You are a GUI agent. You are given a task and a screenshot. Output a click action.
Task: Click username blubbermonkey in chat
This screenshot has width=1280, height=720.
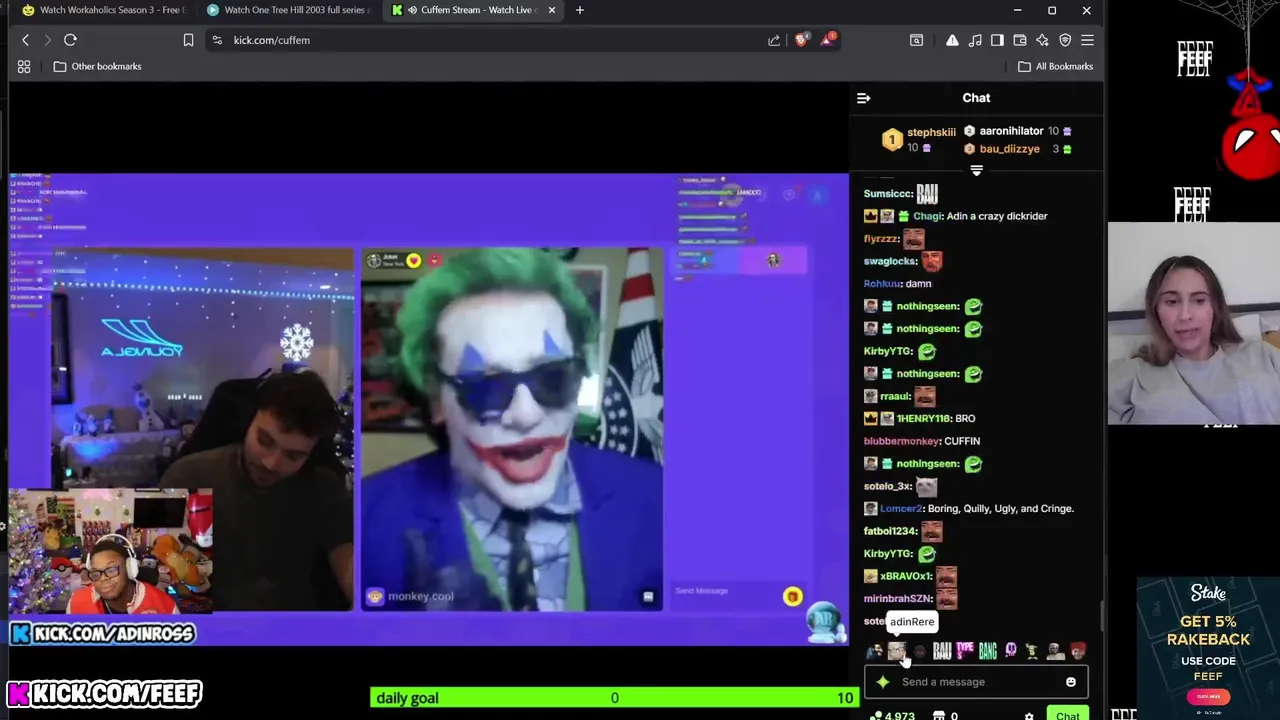[901, 441]
